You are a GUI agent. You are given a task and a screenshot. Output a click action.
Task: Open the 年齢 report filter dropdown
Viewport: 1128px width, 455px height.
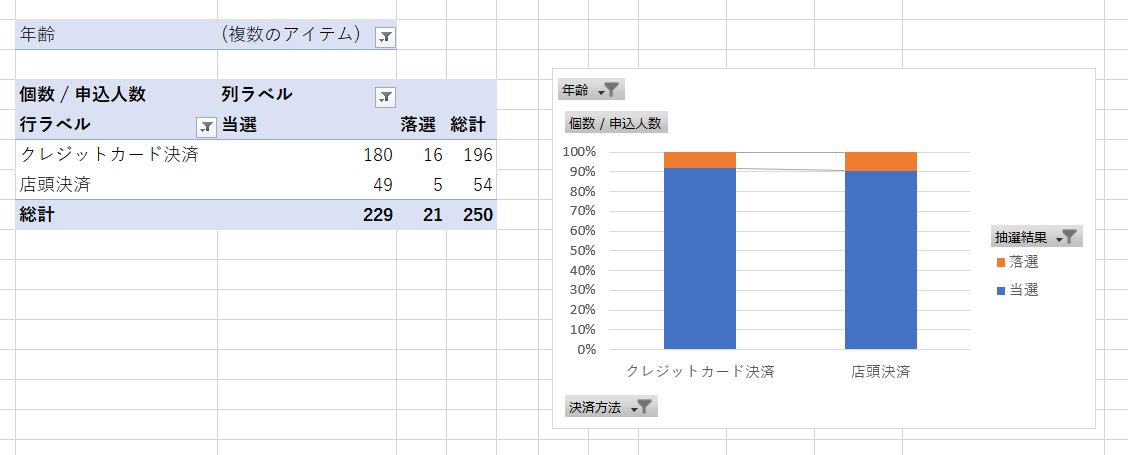tap(385, 37)
